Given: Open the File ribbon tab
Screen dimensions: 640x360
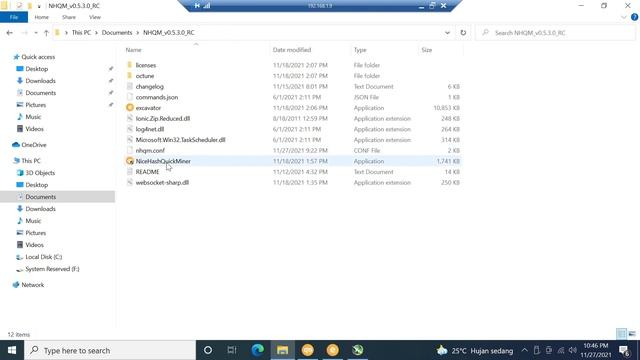Looking at the screenshot, I should pyautogui.click(x=14, y=17).
